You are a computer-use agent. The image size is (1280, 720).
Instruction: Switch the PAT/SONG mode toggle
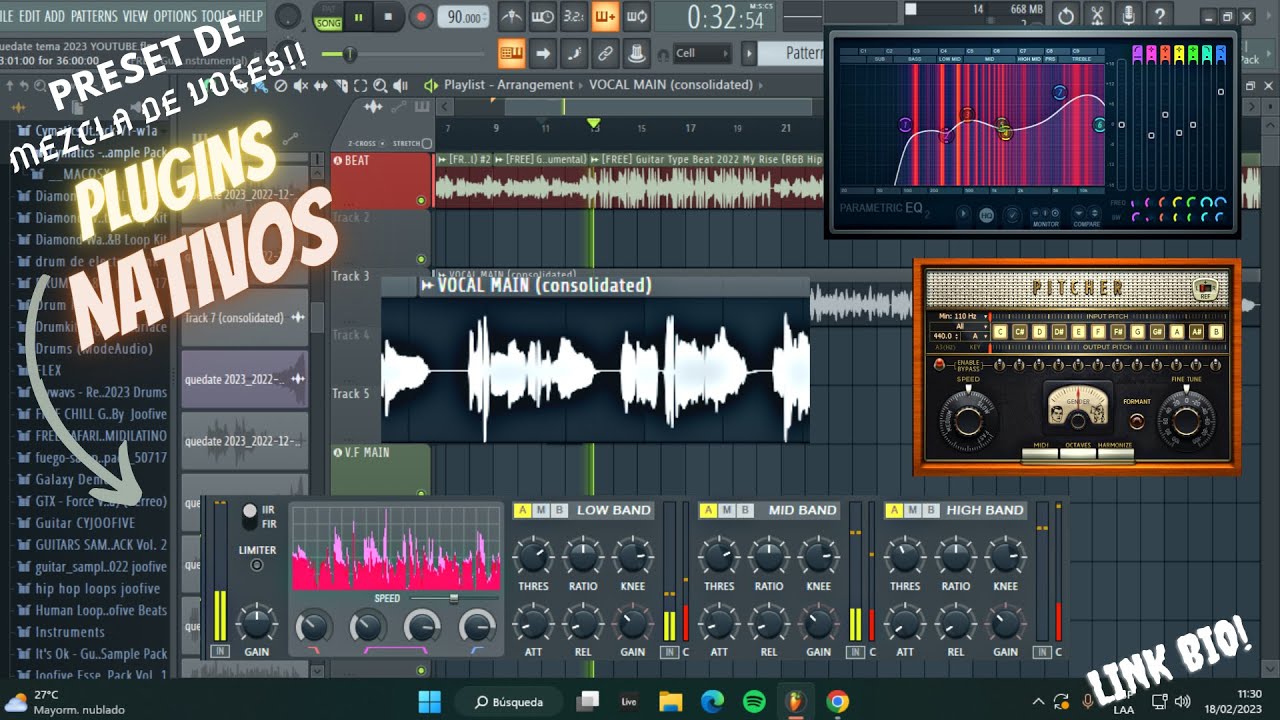(327, 16)
